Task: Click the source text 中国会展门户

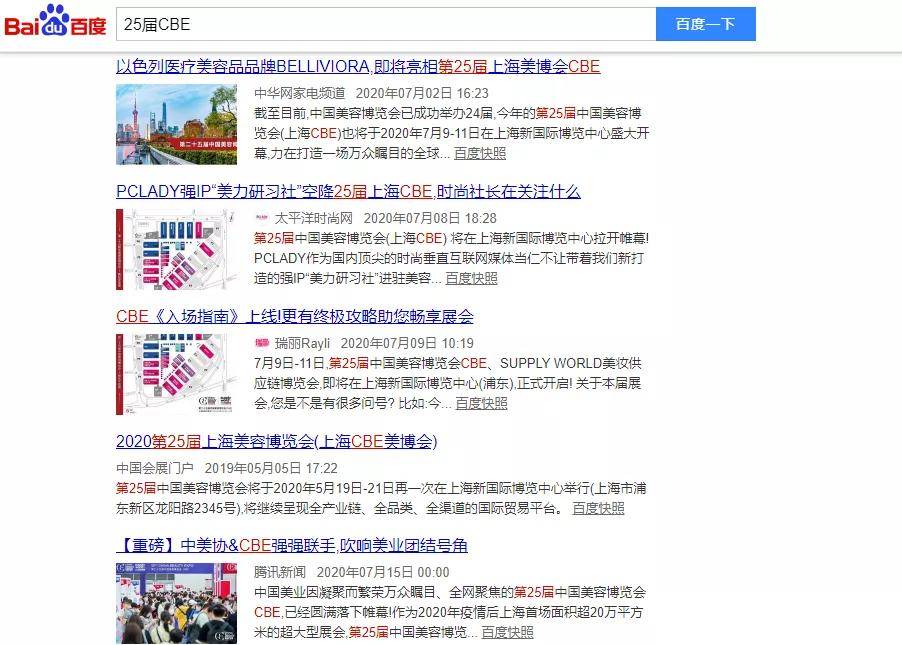Action: [155, 468]
